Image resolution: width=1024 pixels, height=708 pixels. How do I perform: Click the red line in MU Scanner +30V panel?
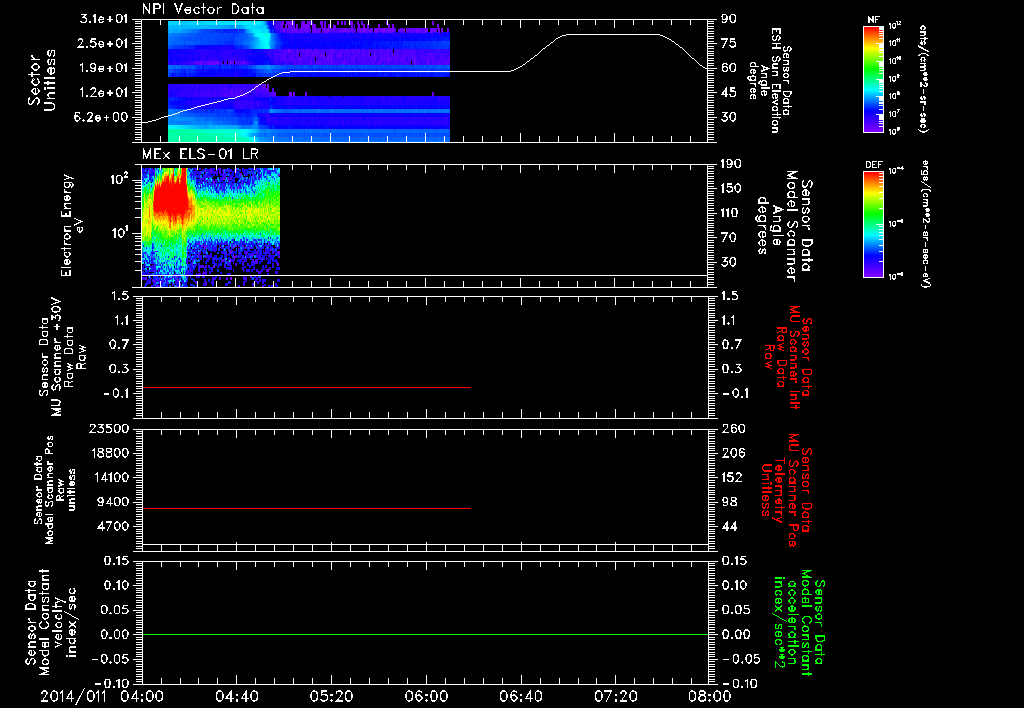(x=306, y=387)
